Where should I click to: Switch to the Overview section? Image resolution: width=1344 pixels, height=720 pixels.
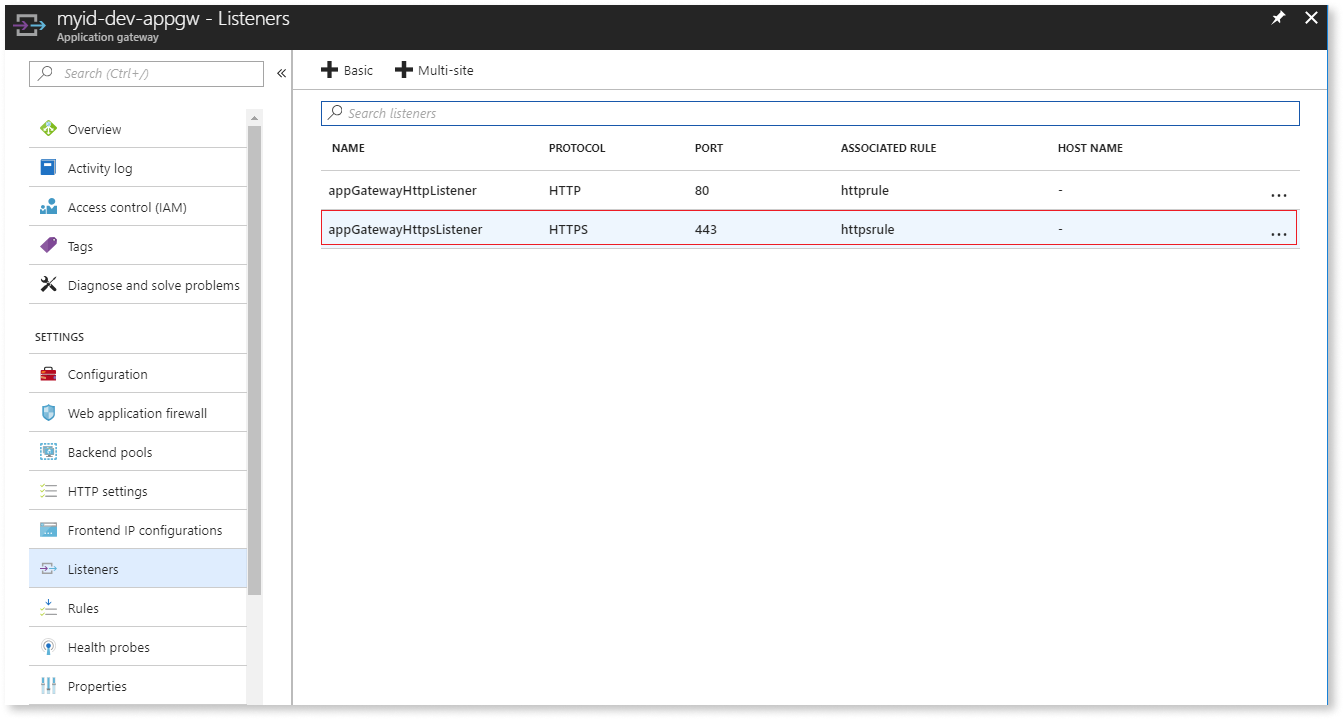[94, 128]
